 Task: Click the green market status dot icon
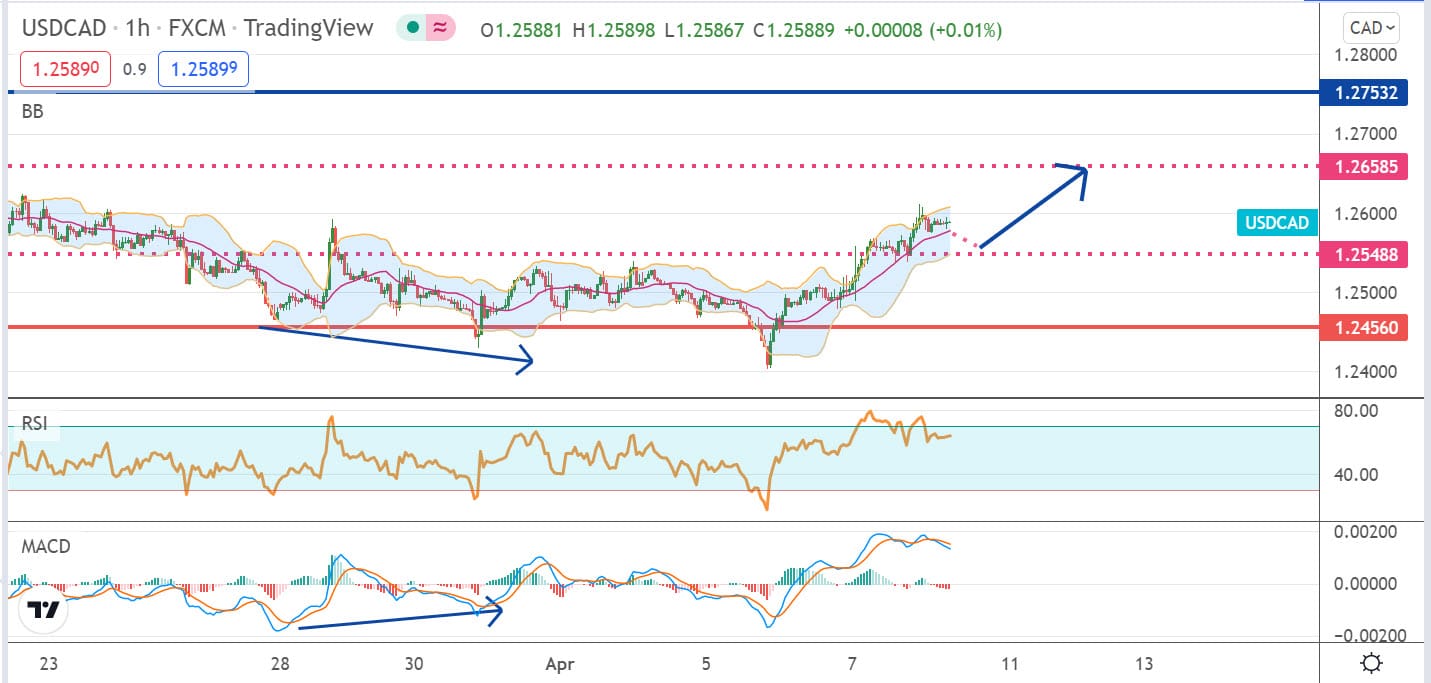413,29
